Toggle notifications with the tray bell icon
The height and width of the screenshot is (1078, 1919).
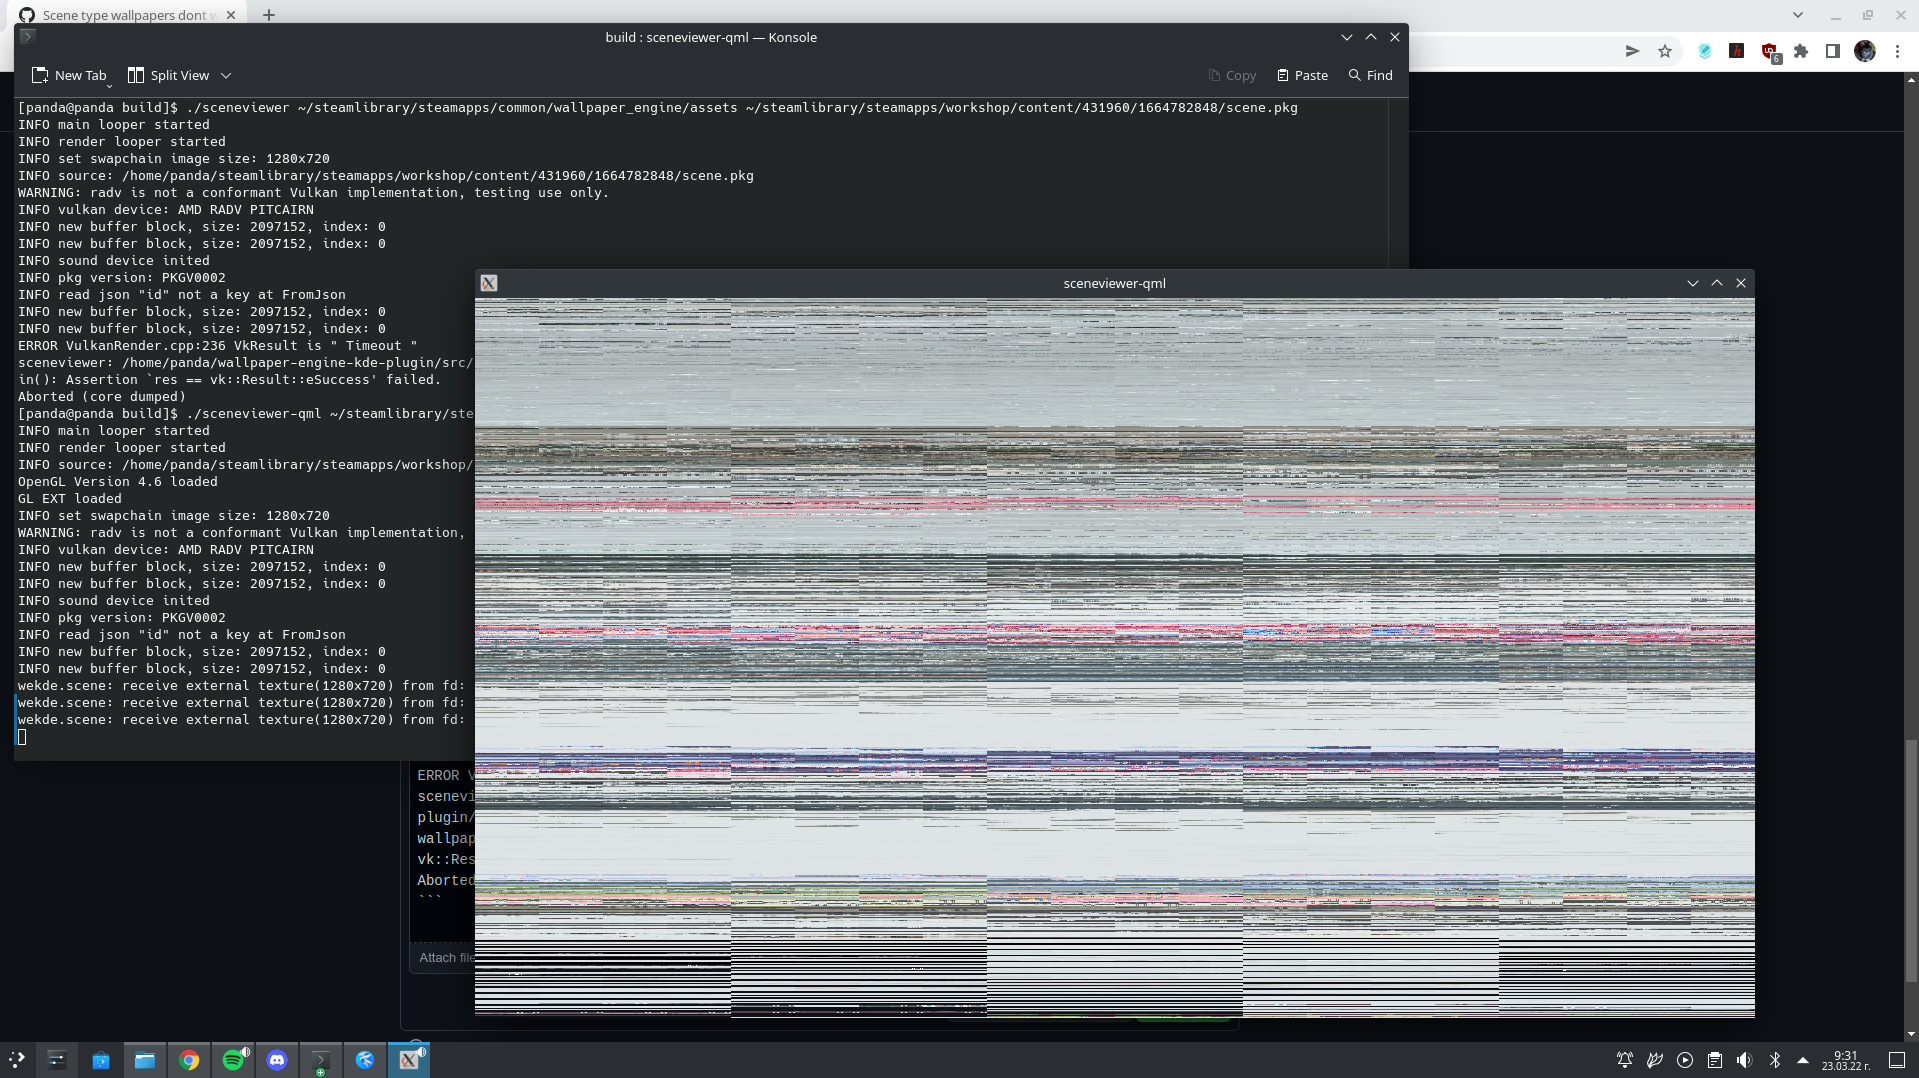pyautogui.click(x=1624, y=1060)
